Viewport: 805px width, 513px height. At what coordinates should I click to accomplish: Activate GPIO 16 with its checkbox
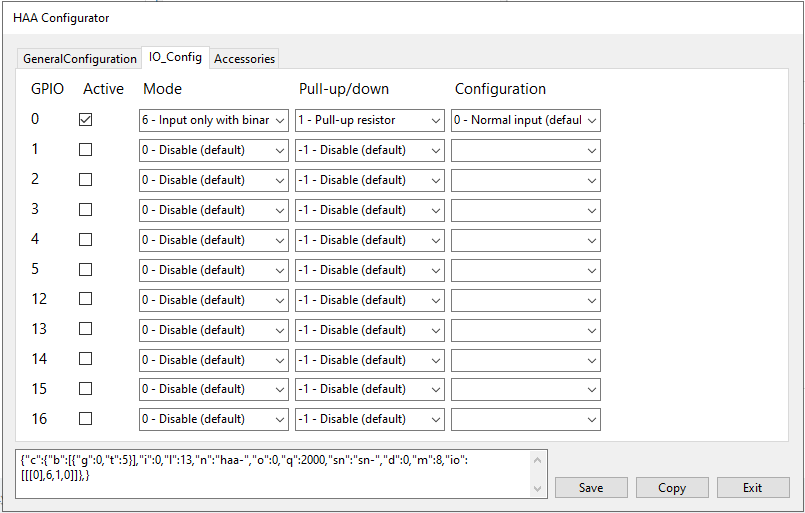point(85,419)
